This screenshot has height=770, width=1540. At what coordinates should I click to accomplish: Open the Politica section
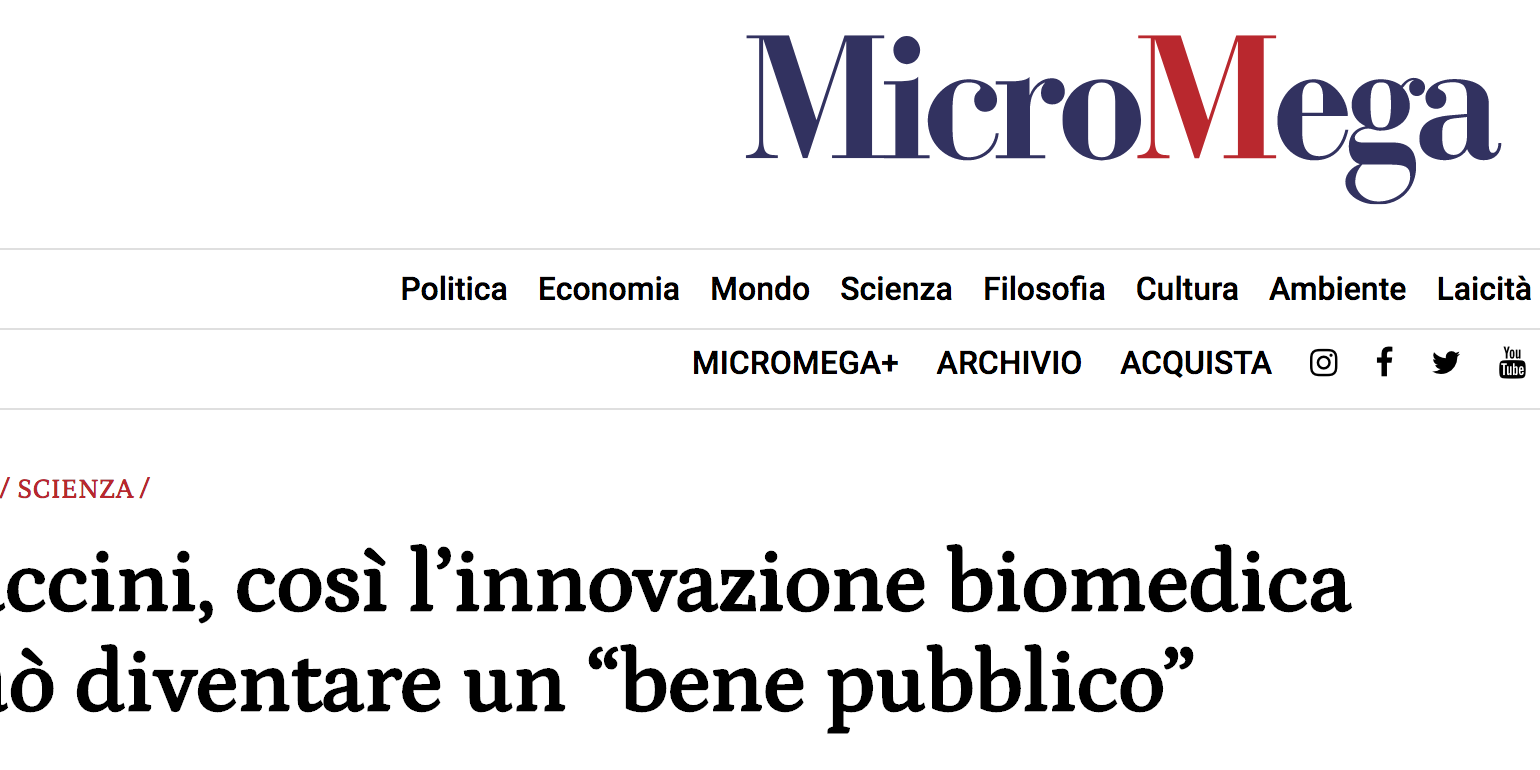tap(454, 289)
